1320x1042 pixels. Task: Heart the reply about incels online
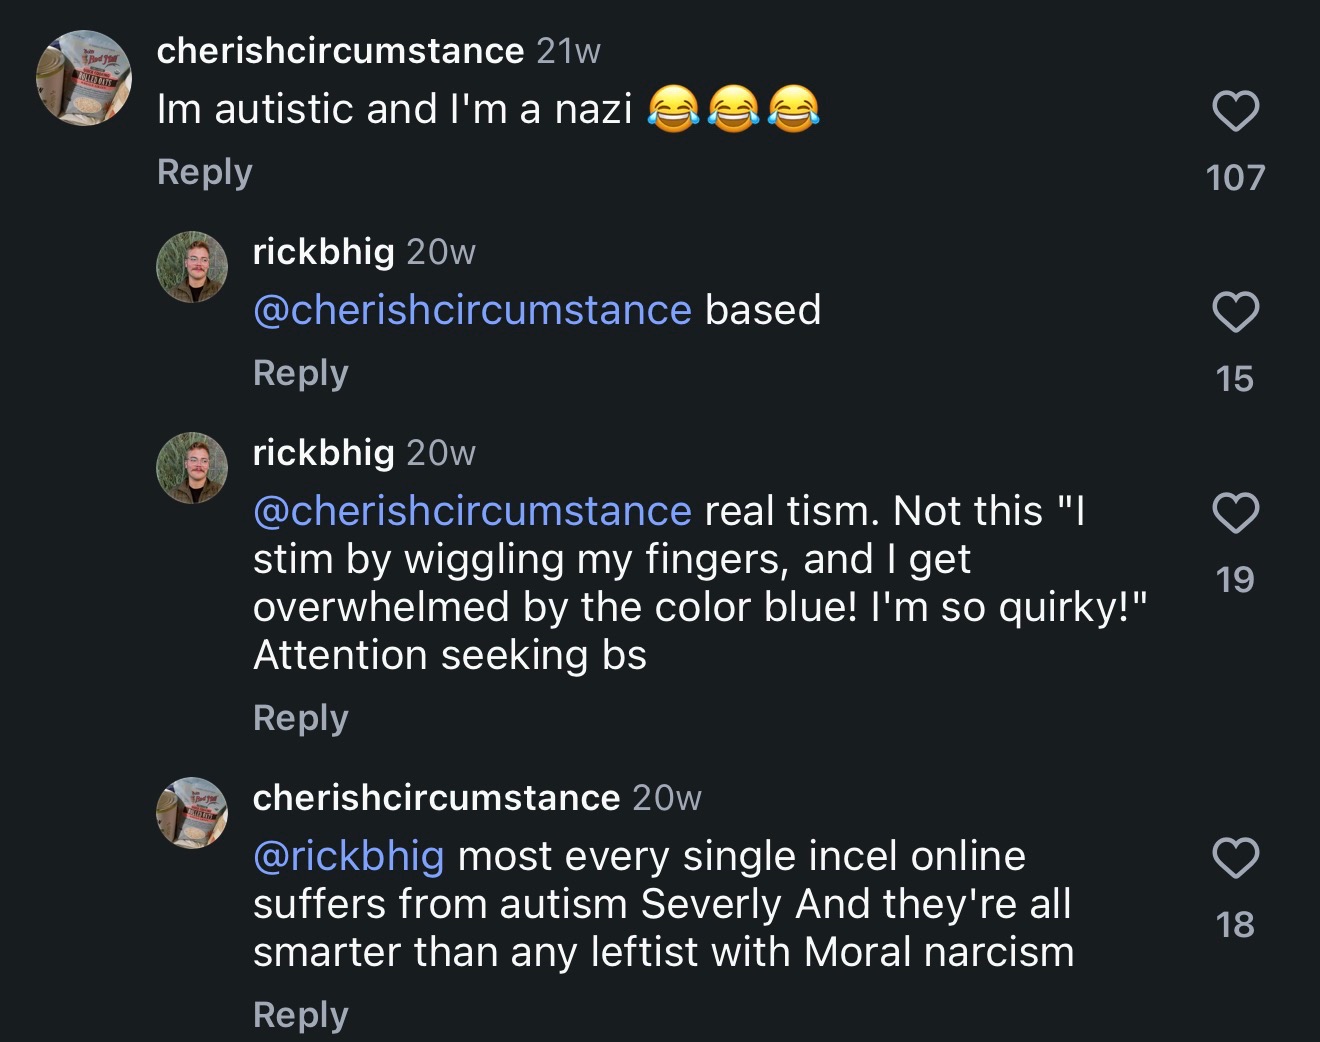1236,858
